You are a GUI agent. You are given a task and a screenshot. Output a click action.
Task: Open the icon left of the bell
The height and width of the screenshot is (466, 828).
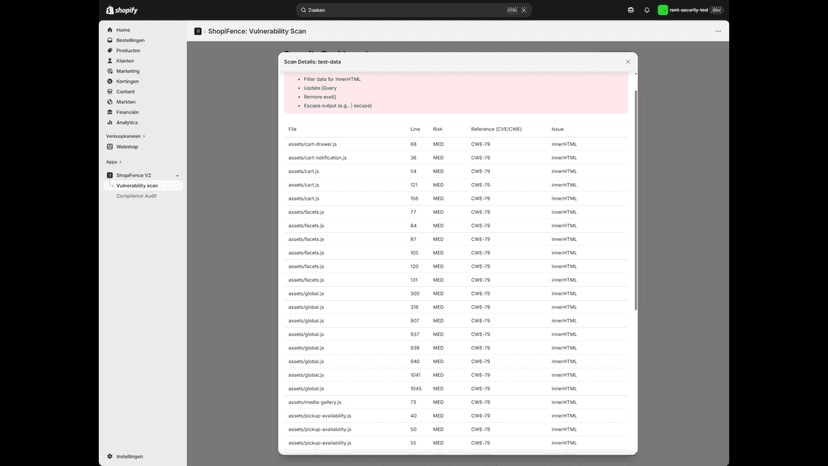(x=631, y=10)
